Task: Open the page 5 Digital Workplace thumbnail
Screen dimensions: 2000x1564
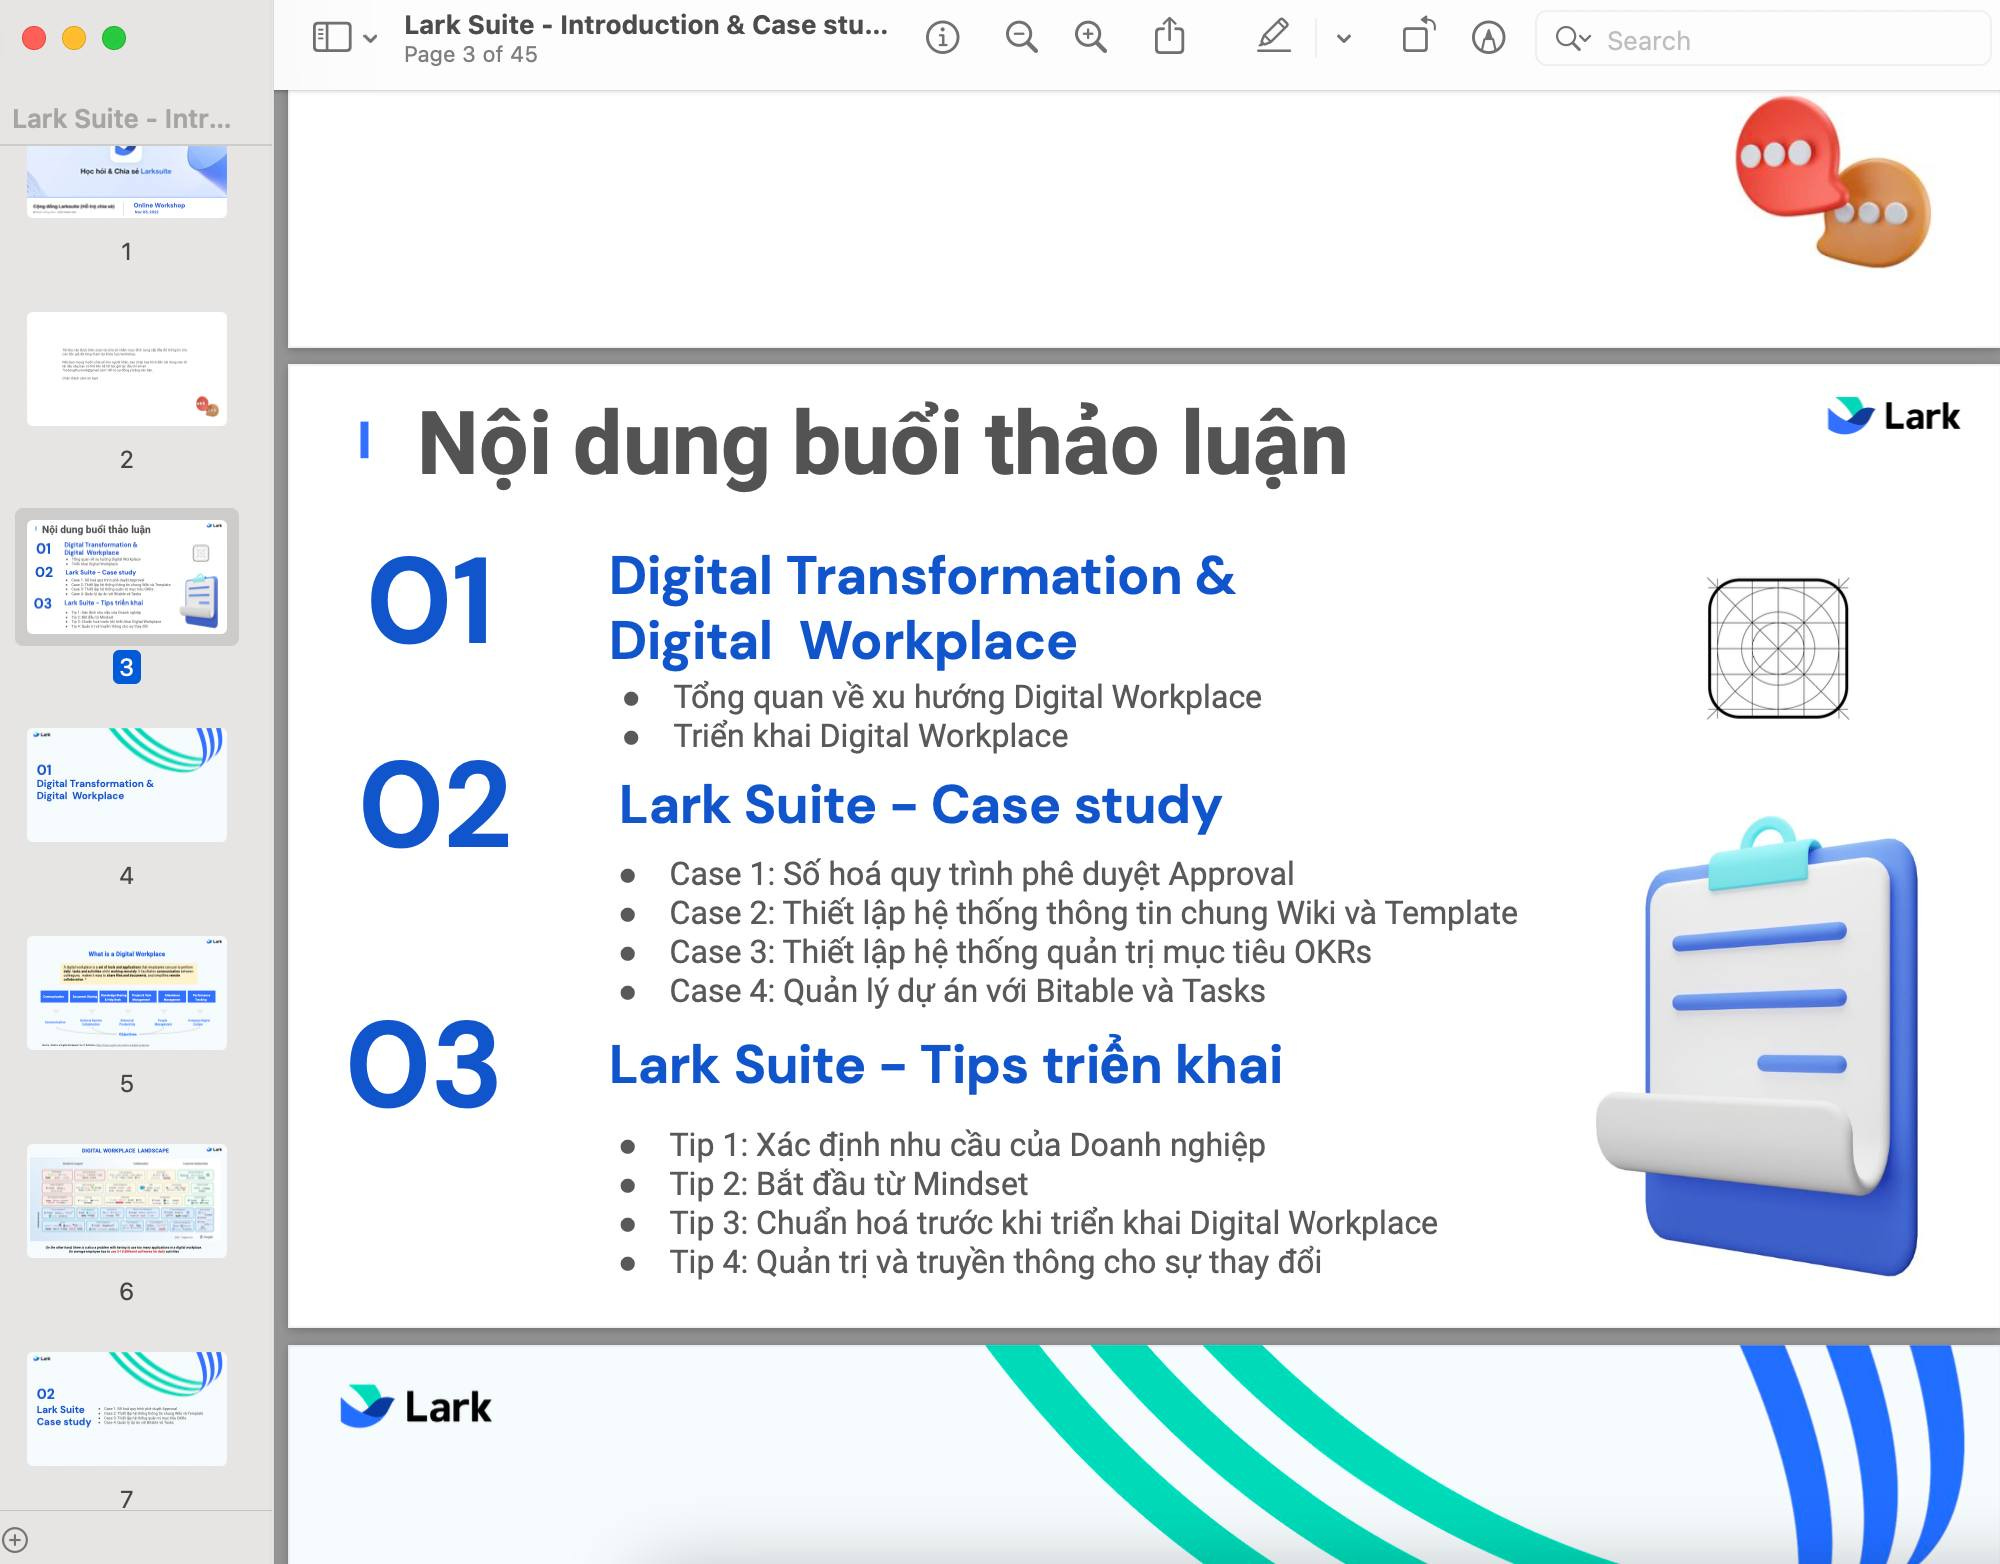Action: point(127,993)
